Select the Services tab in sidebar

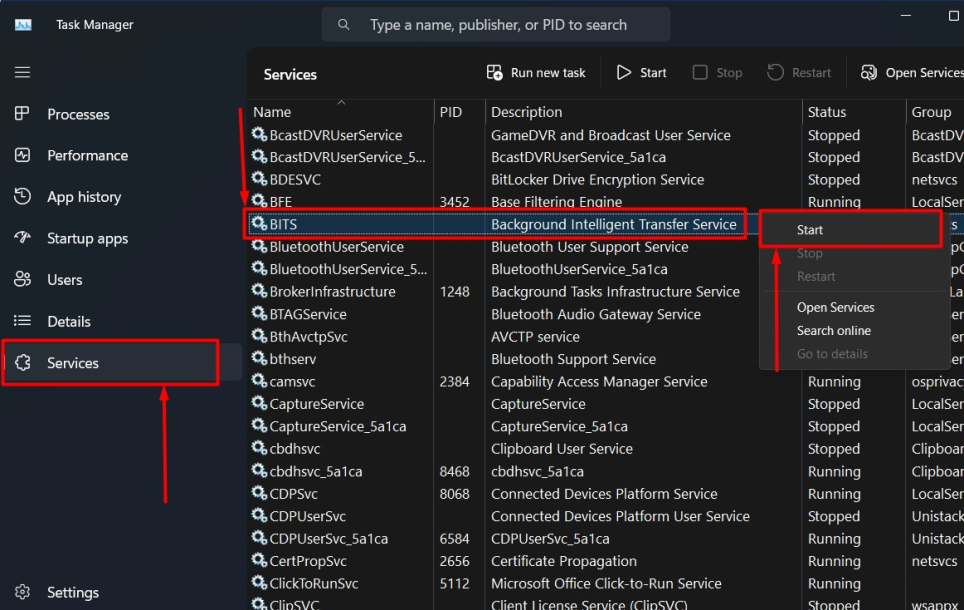tap(73, 363)
